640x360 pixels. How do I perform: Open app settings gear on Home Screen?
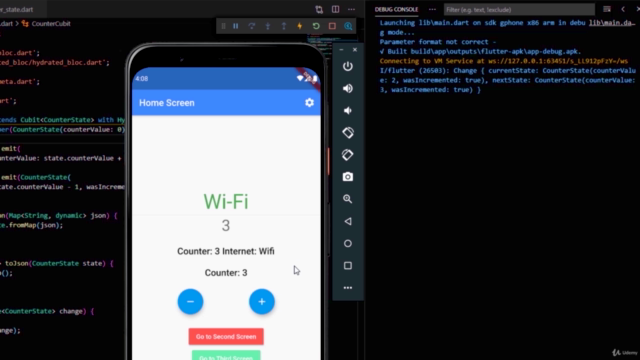309,102
